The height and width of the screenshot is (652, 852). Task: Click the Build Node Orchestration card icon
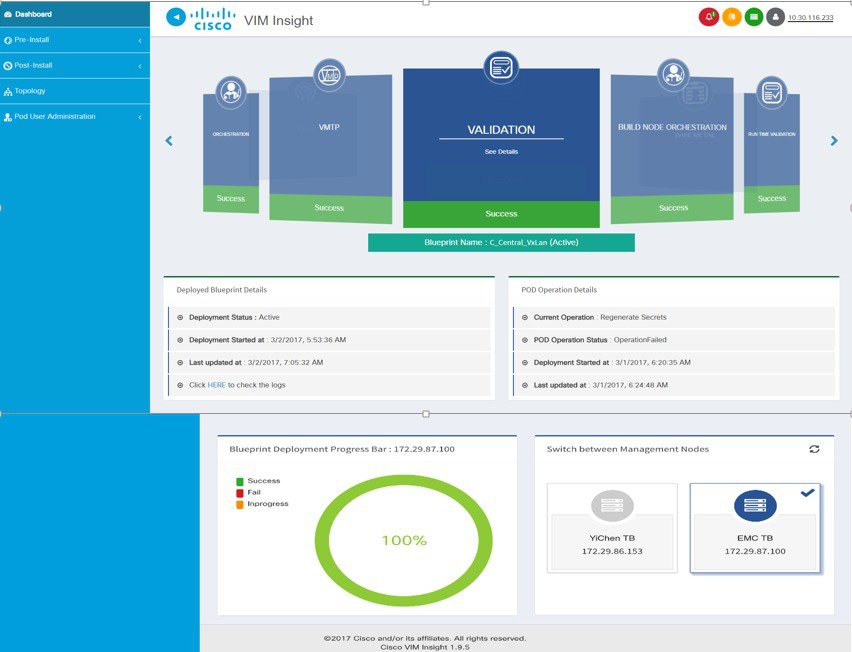(673, 74)
